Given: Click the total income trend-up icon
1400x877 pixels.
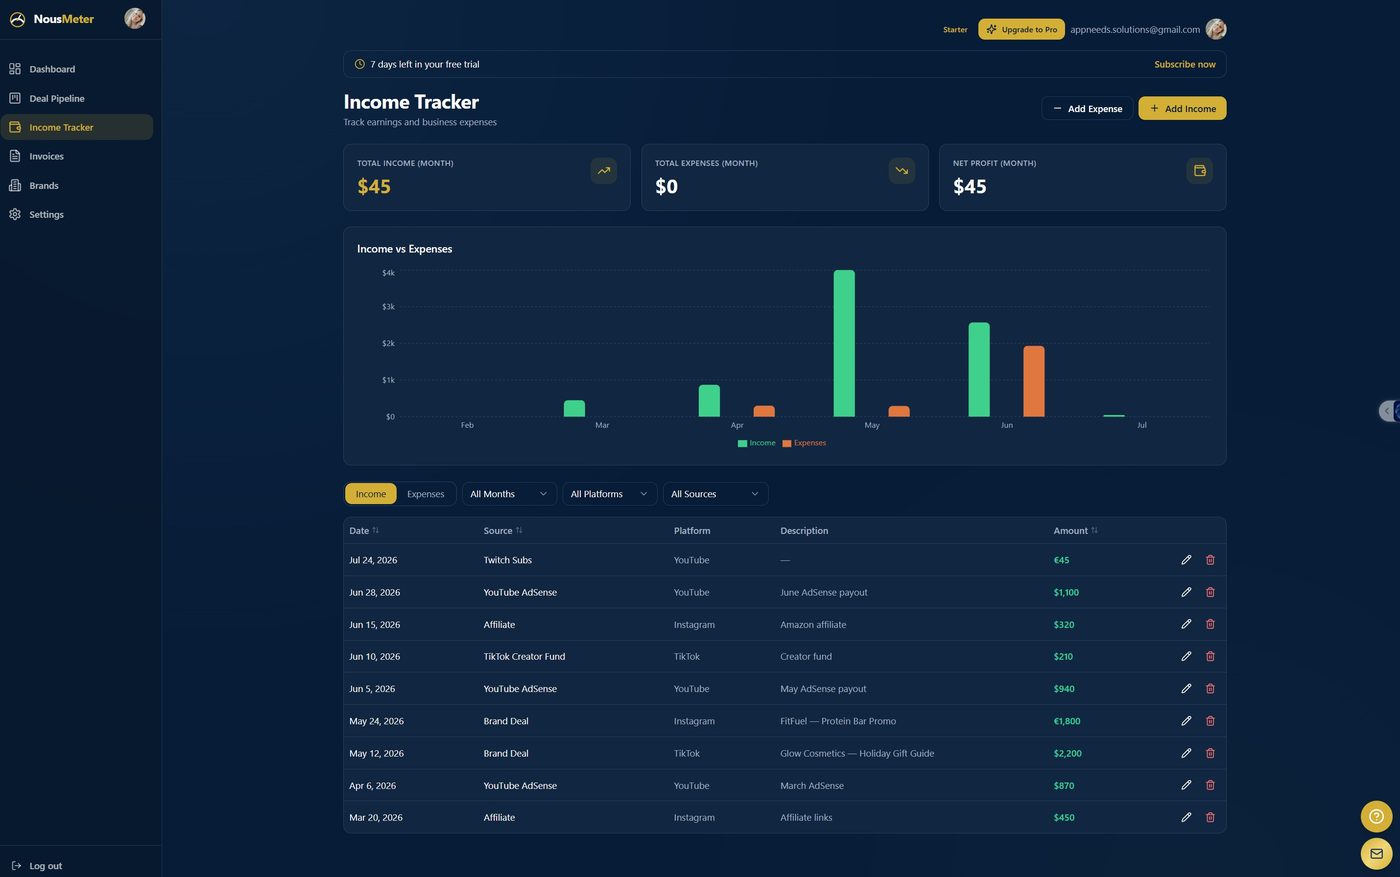Looking at the screenshot, I should coord(604,171).
